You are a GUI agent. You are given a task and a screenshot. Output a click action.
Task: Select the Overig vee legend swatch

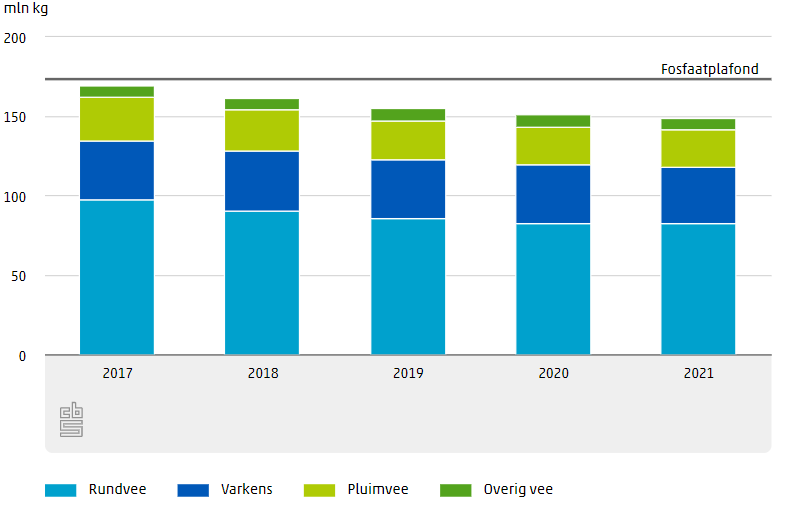click(455, 490)
